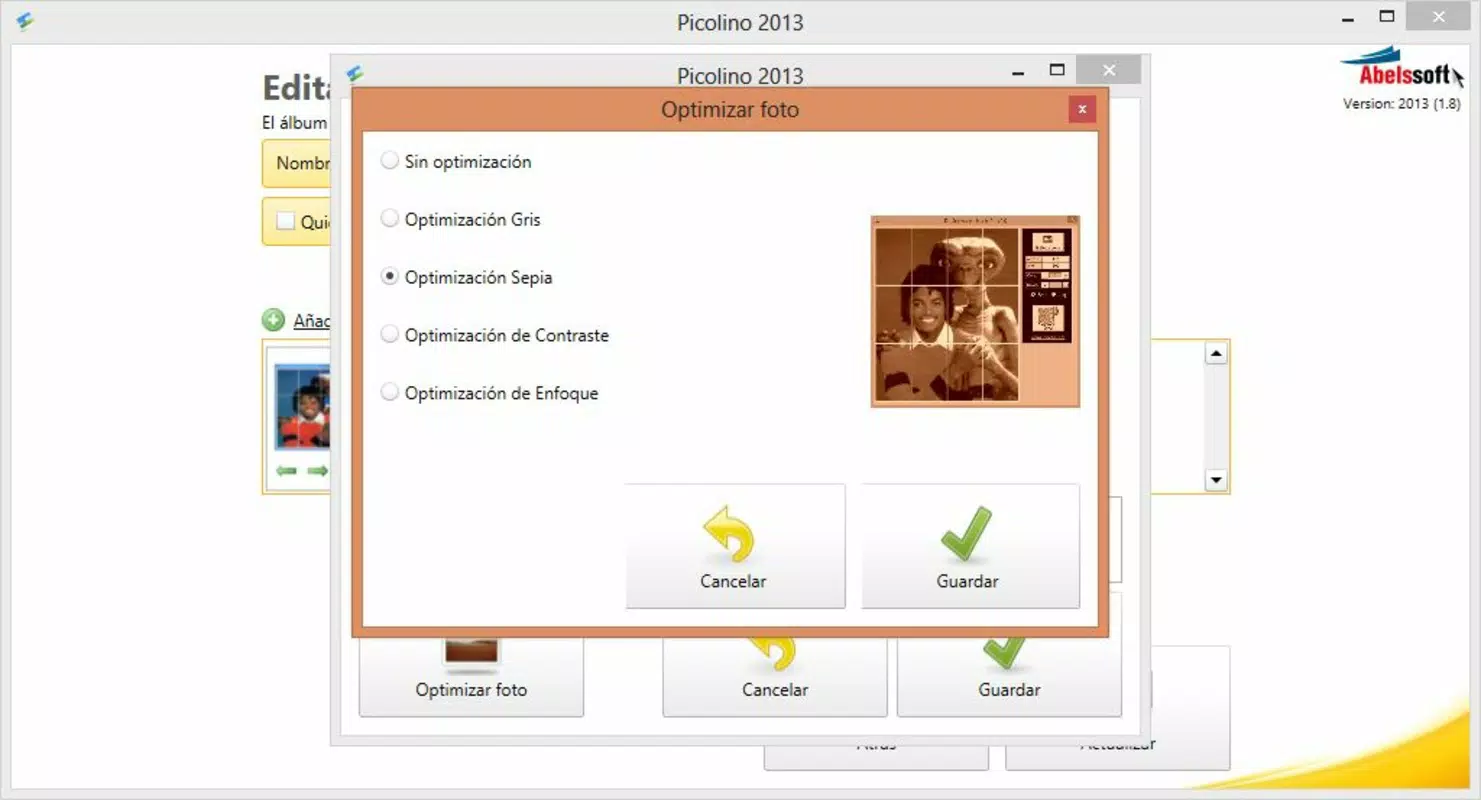Move photo with the green left arrow
Viewport: 1481px width, 800px height.
[x=287, y=471]
